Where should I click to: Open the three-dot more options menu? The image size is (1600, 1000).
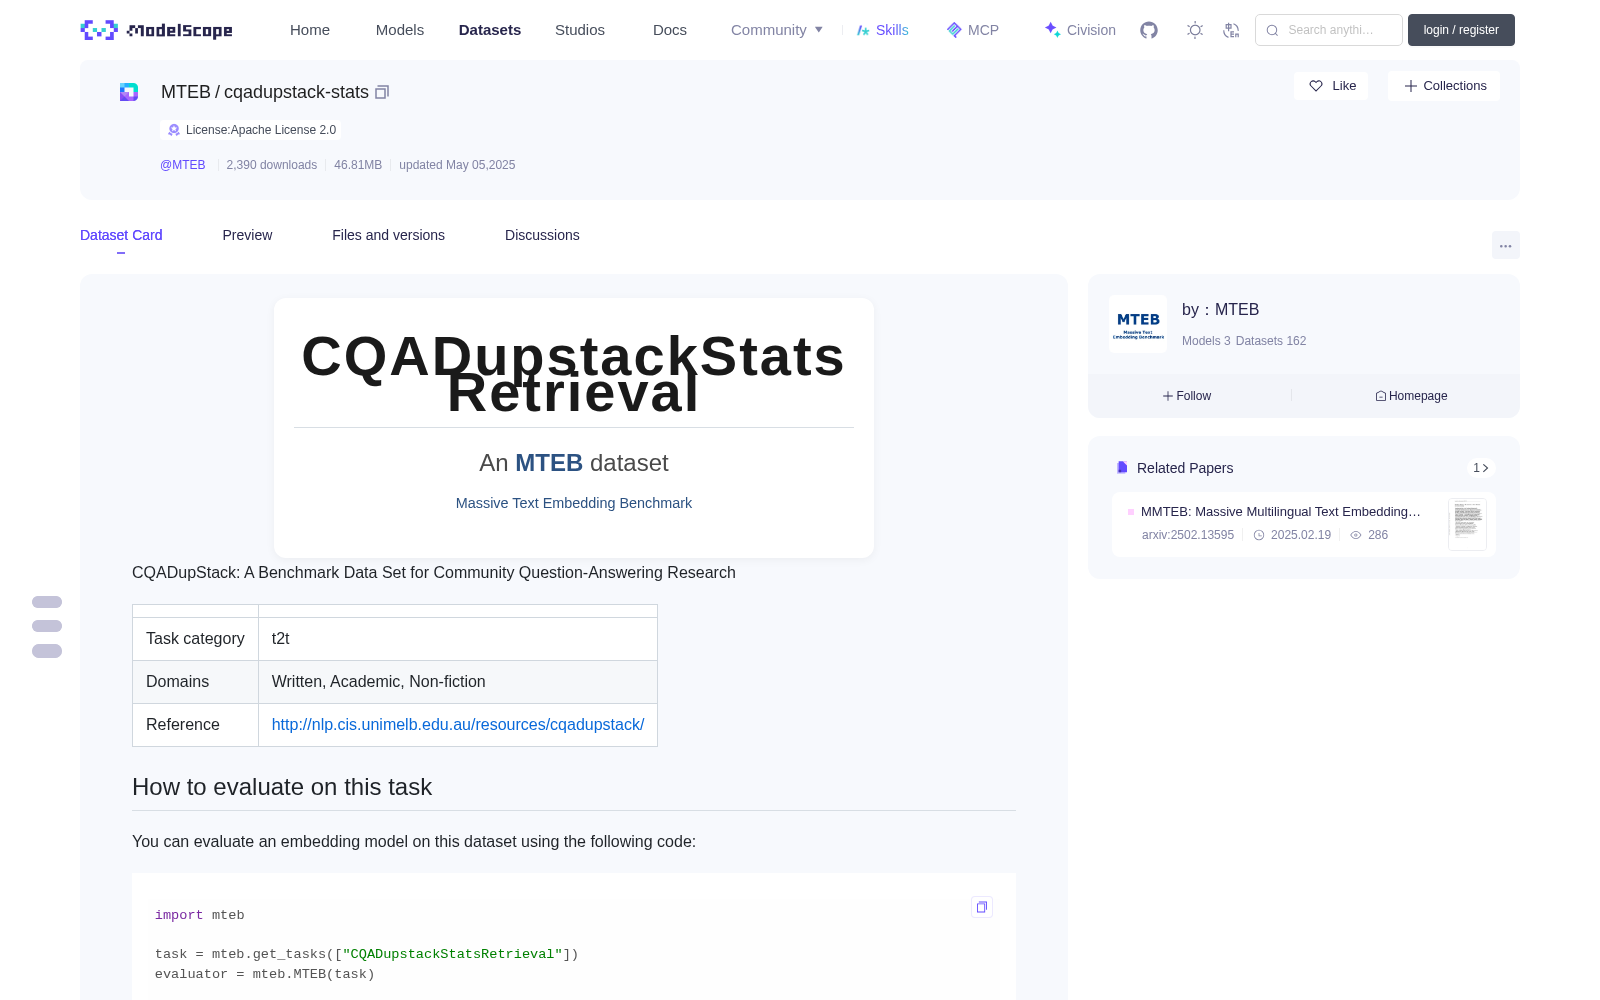1505,245
